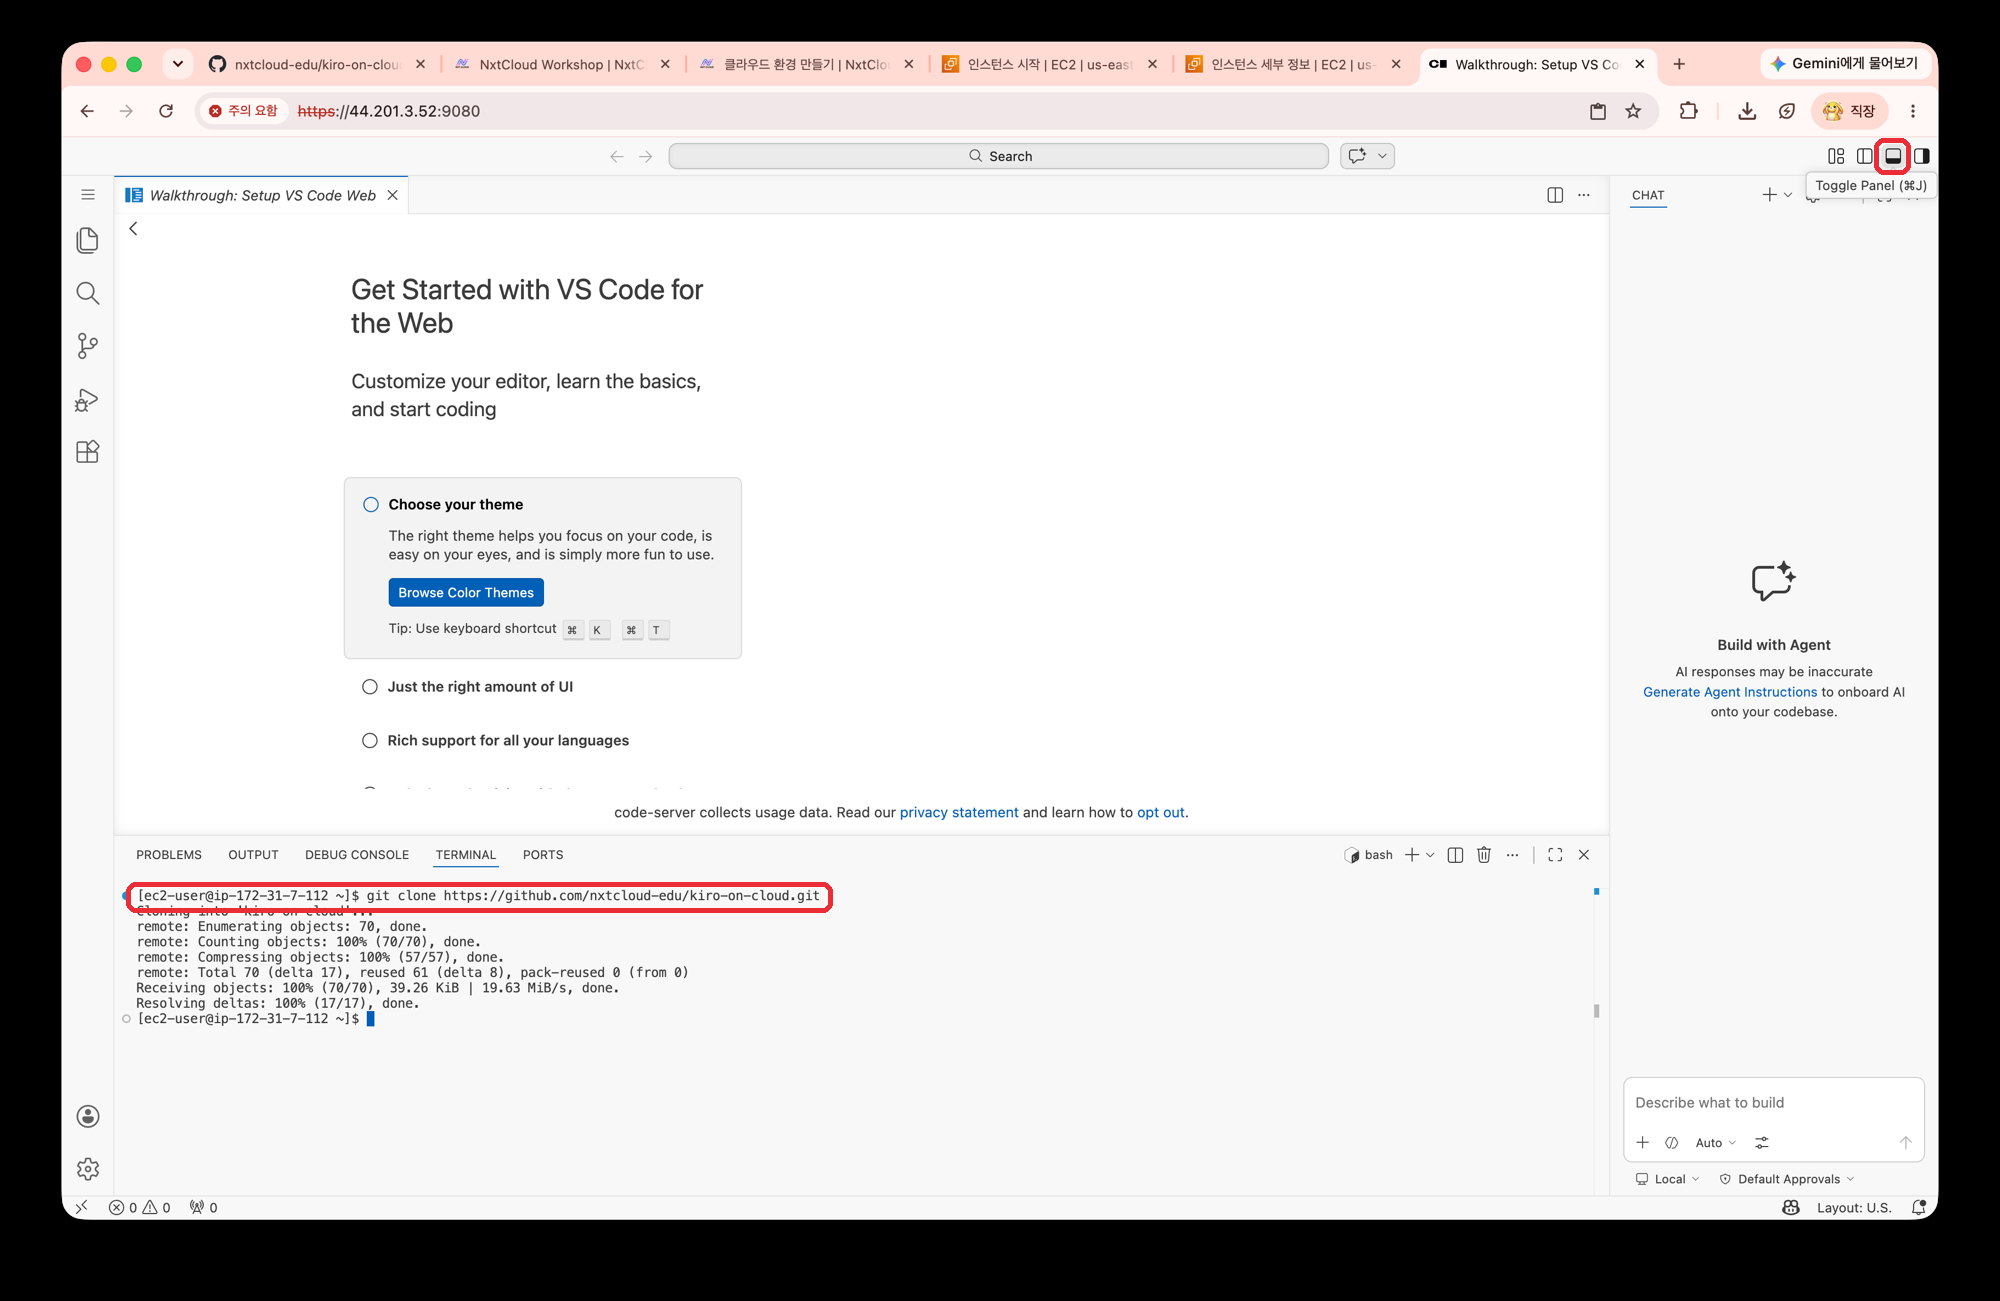2000x1301 pixels.
Task: Create a new terminal with the plus icon
Action: click(1412, 855)
